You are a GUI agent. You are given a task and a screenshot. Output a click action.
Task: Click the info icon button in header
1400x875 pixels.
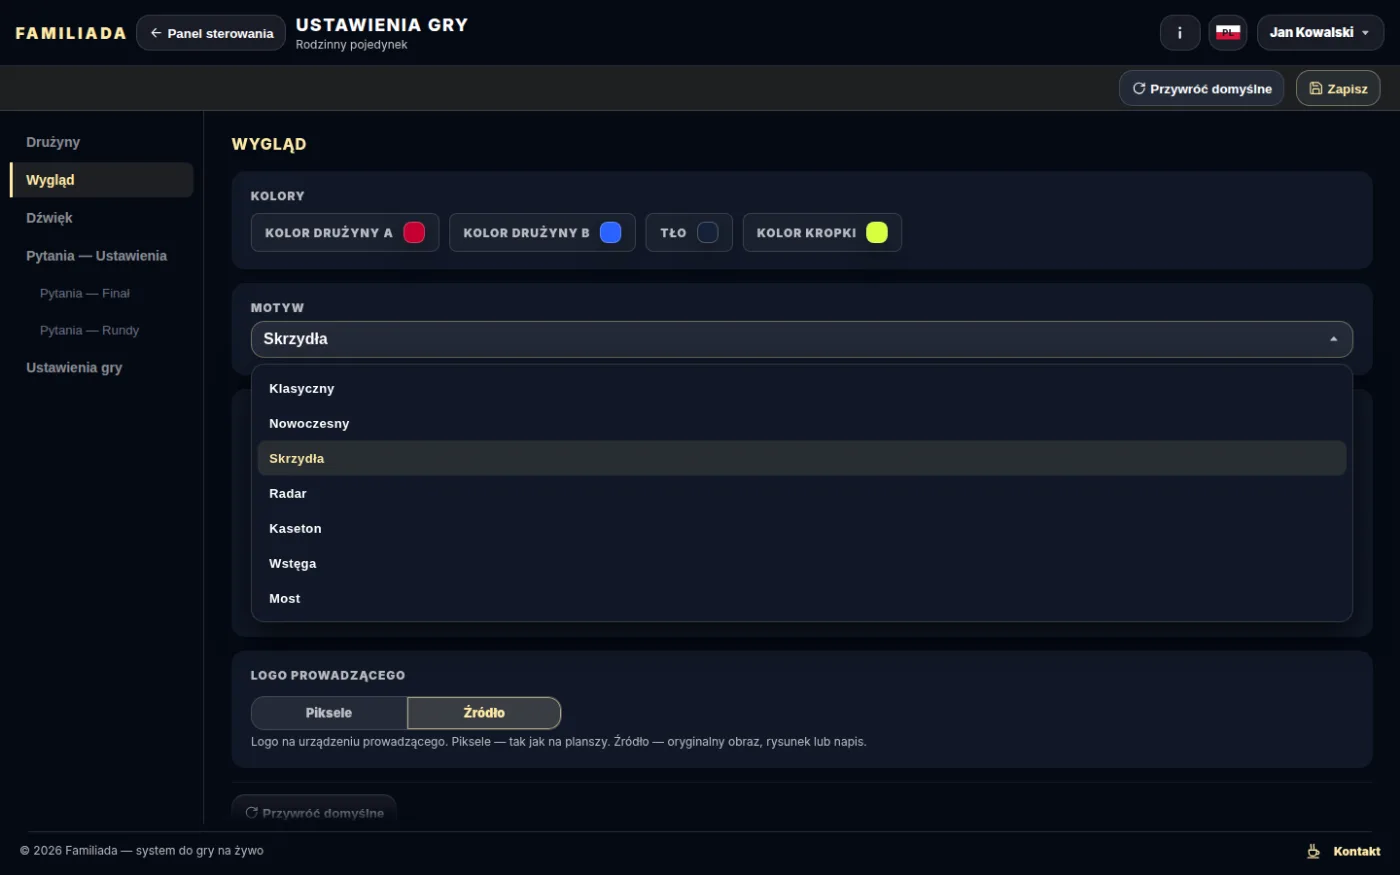click(1180, 33)
